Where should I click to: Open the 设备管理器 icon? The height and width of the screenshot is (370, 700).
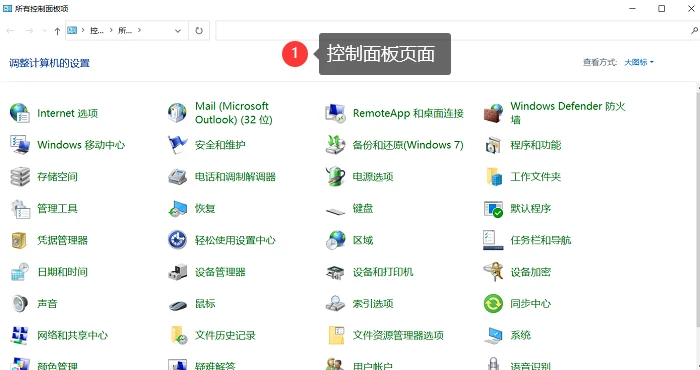(178, 272)
